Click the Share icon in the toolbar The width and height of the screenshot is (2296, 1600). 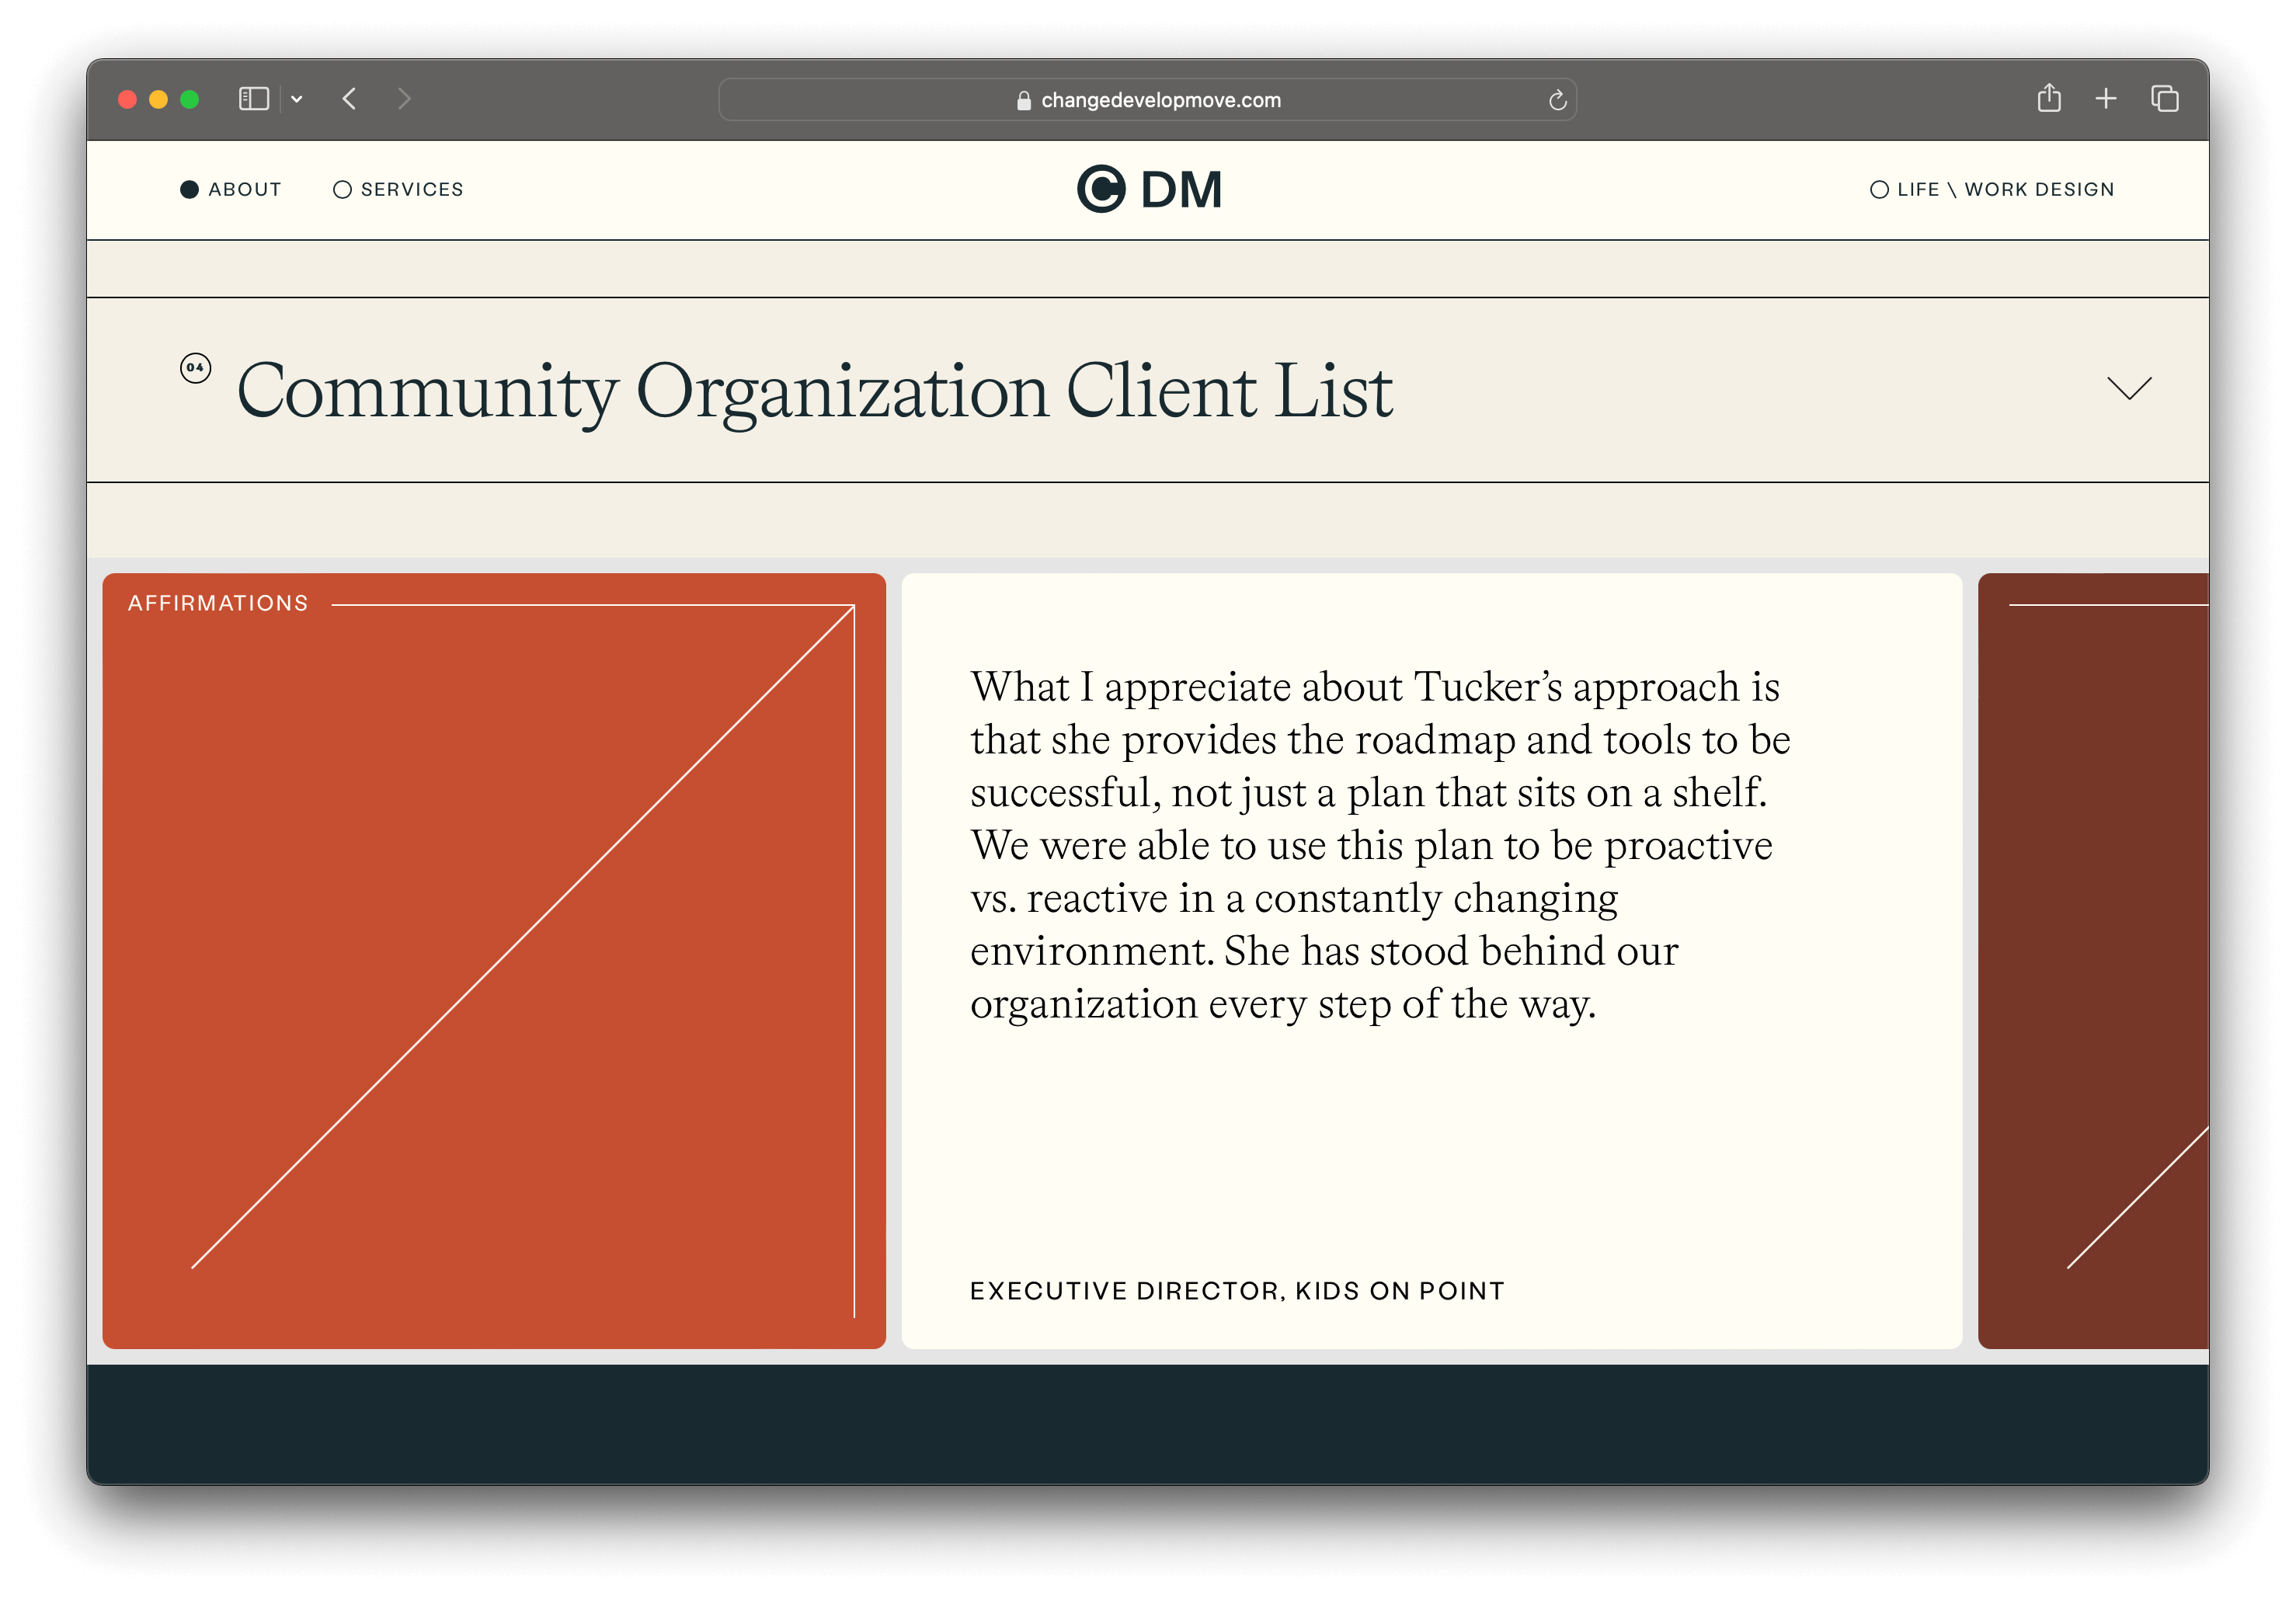point(2049,98)
